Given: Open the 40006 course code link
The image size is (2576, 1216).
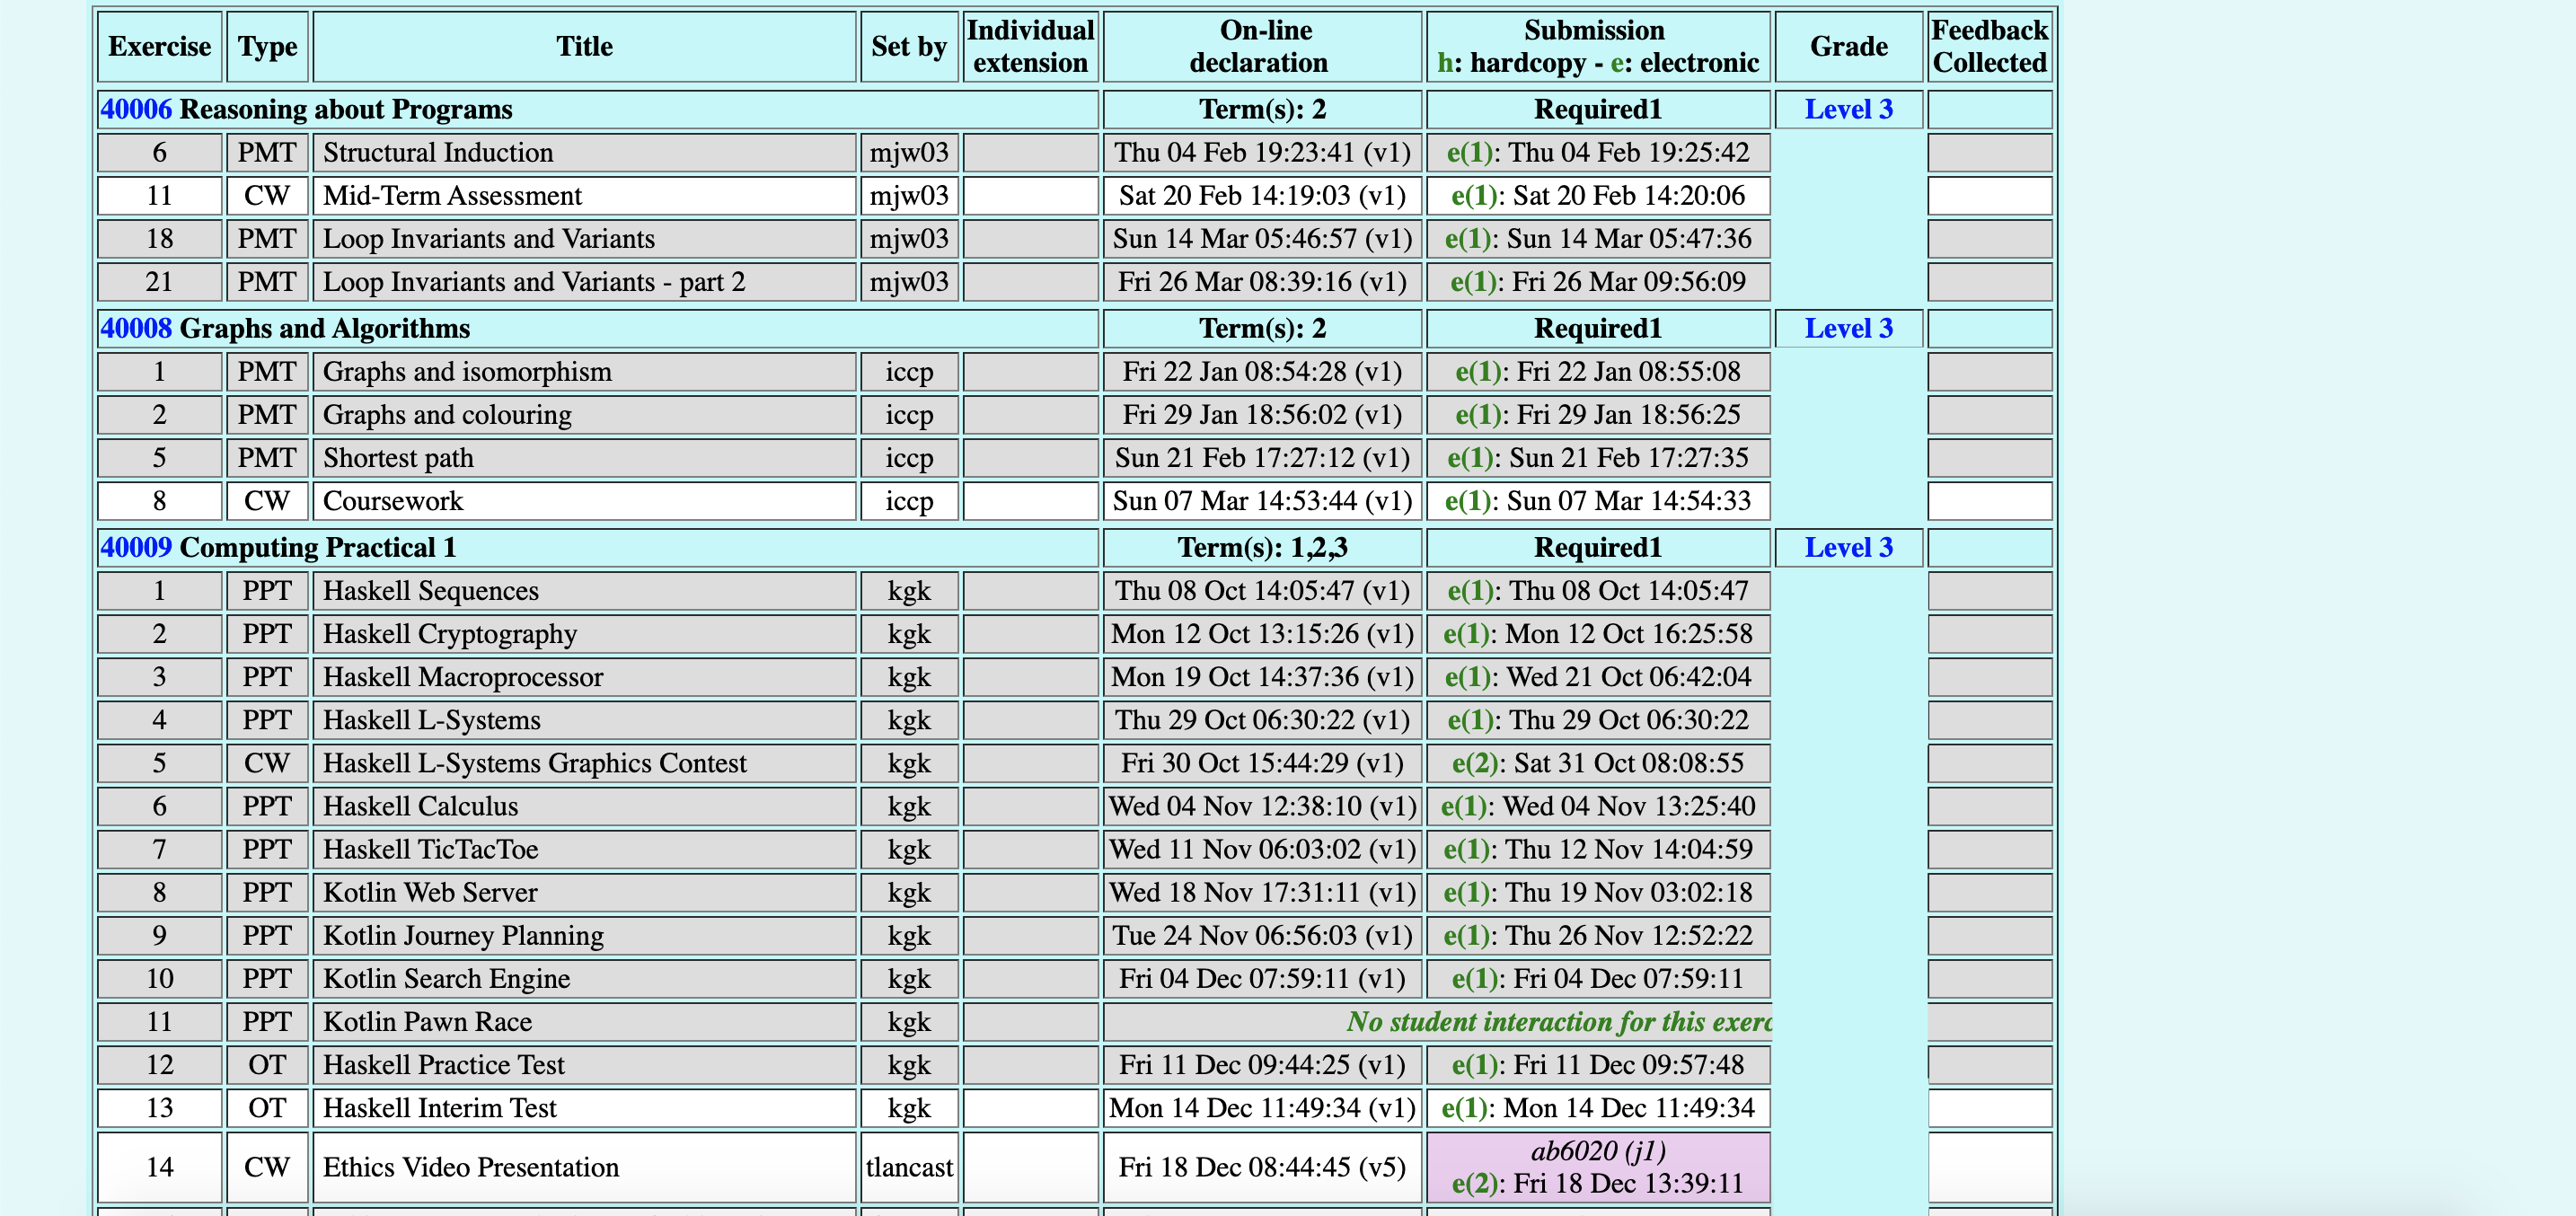Looking at the screenshot, I should [x=136, y=109].
